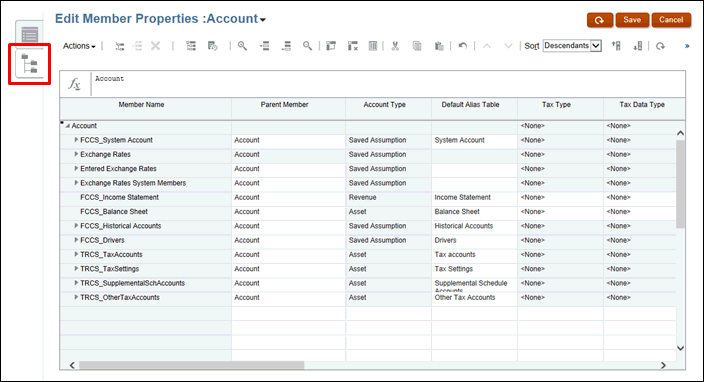Expand the TRCS_SupplementalSchAccounts member
This screenshot has width=704, height=382.
point(76,283)
